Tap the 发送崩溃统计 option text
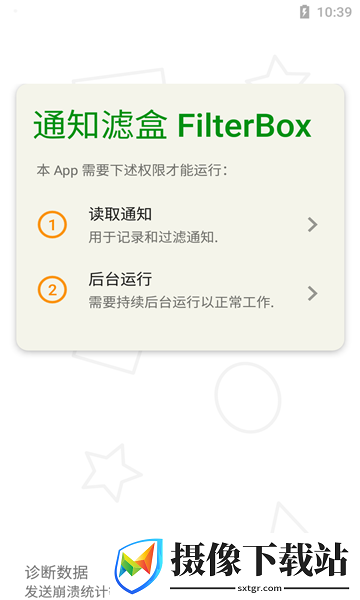The width and height of the screenshot is (360, 600). [x=67, y=592]
